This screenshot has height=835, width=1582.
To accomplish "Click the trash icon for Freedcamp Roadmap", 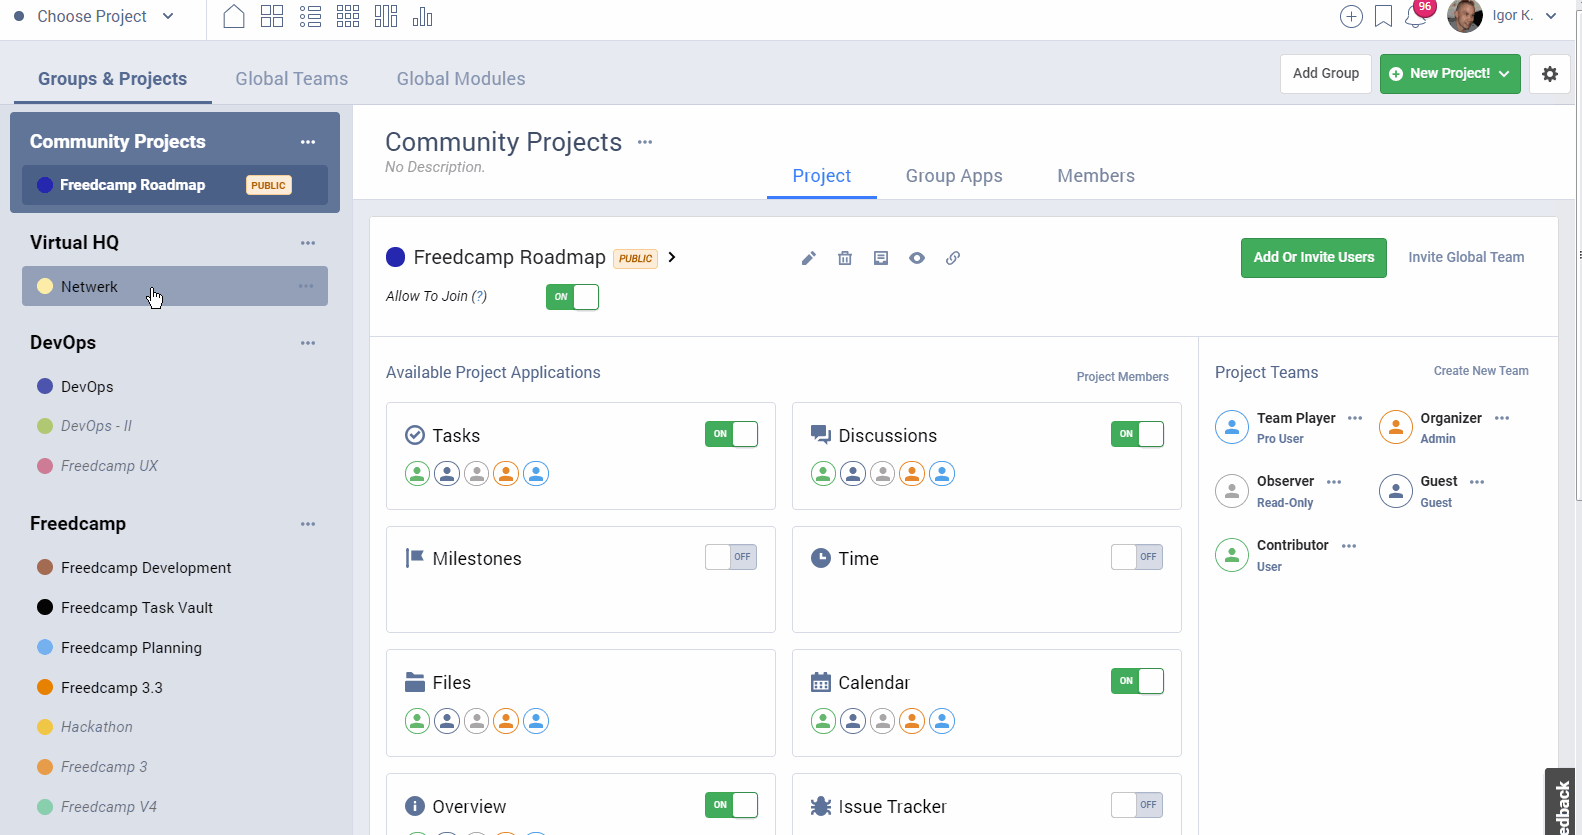I will tap(845, 258).
